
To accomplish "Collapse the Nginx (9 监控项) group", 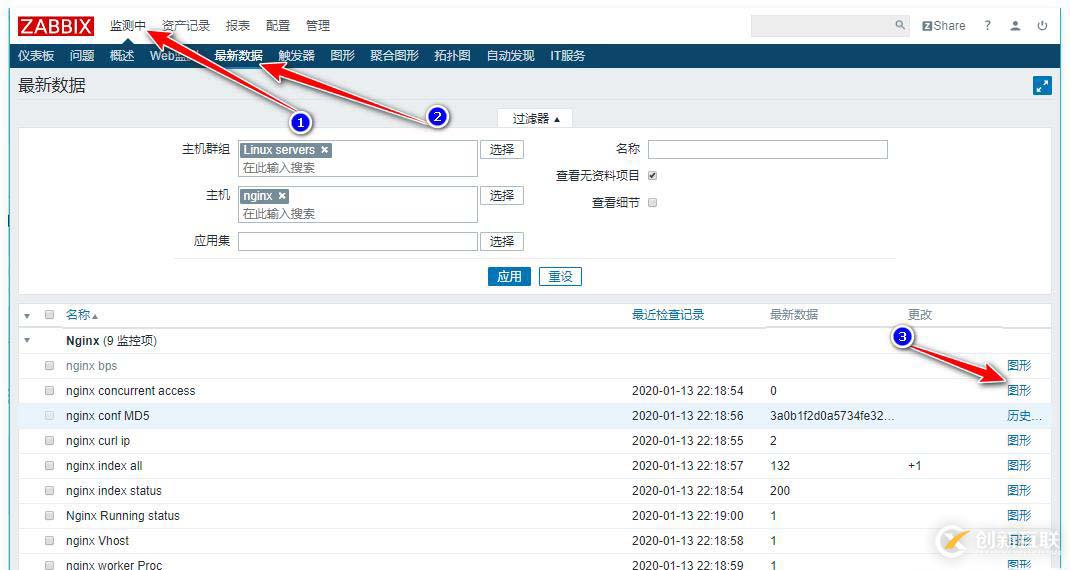I will pos(27,340).
